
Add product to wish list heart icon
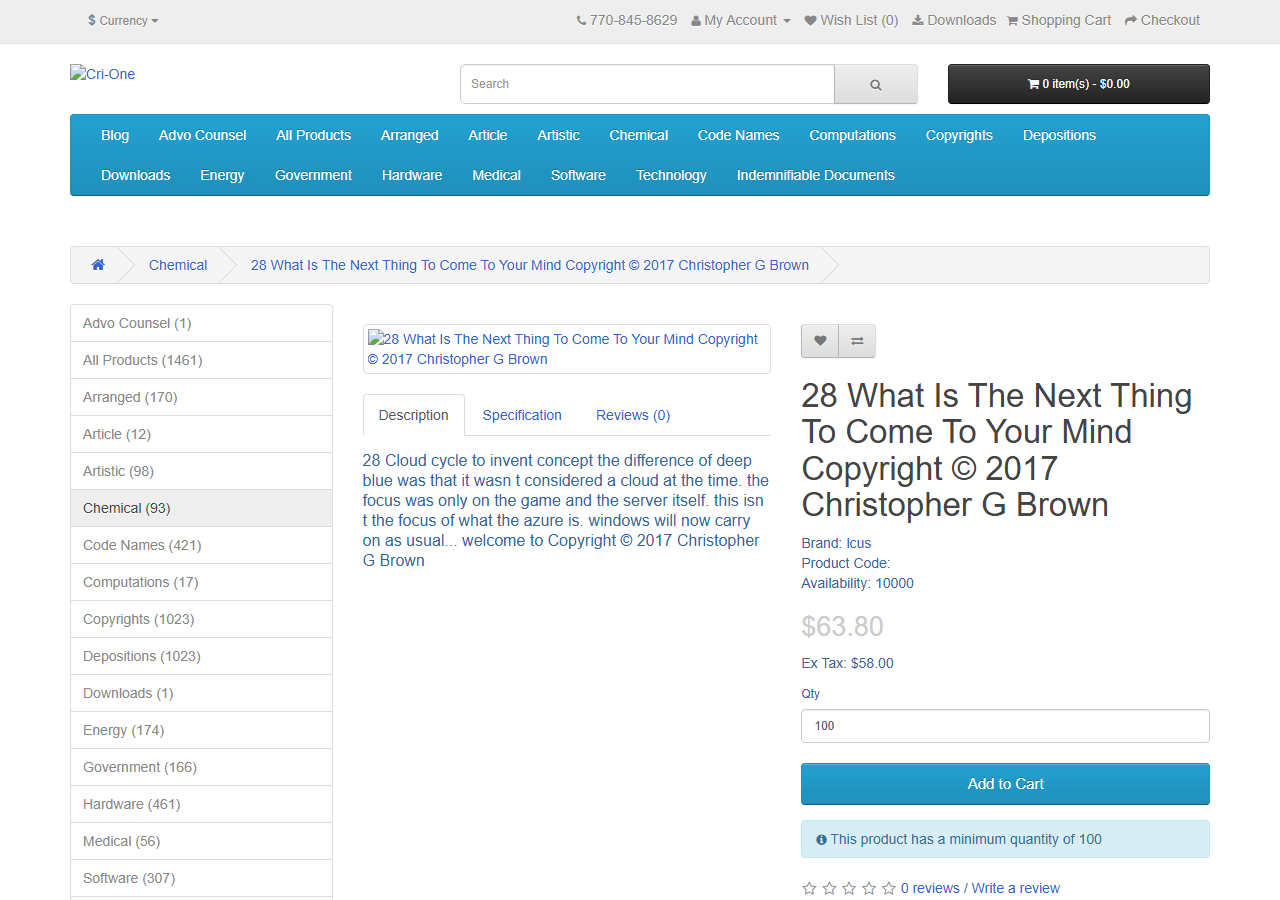[x=820, y=341]
